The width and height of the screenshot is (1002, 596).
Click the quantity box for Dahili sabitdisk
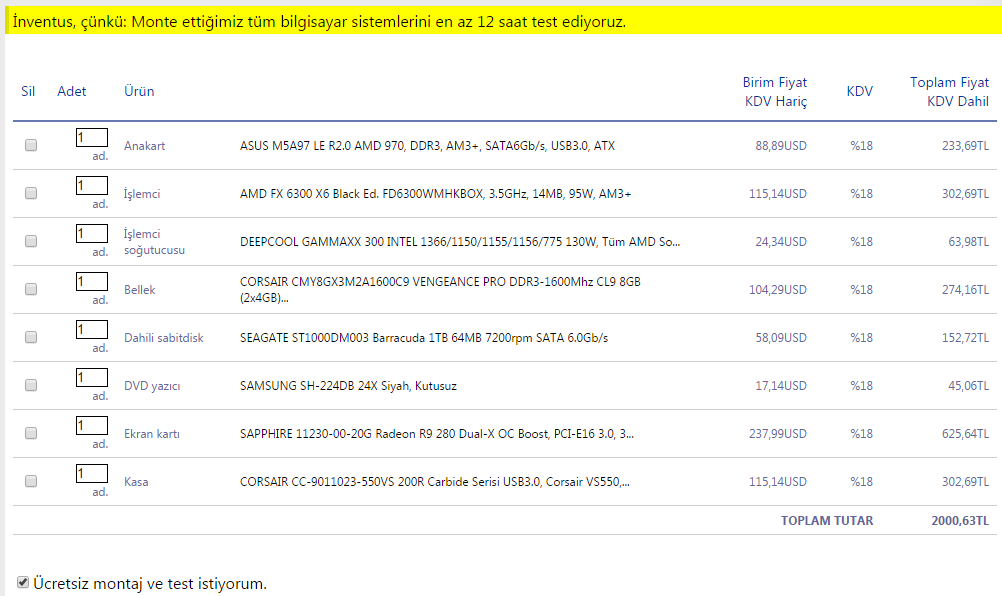(91, 329)
